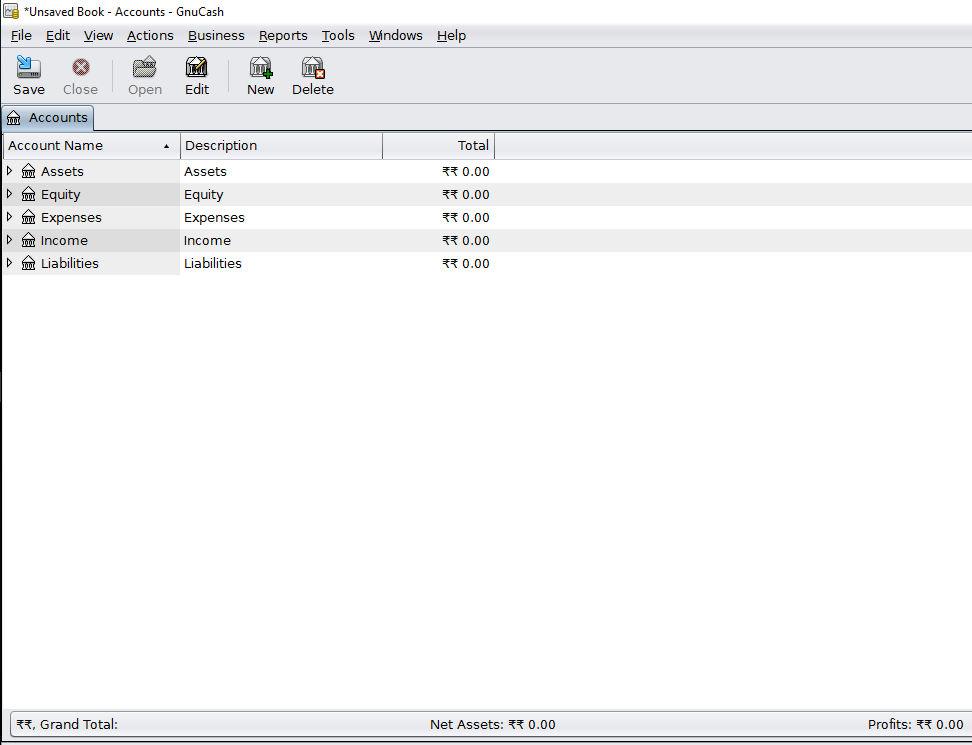Open the Actions menu
This screenshot has width=972, height=745.
coord(150,35)
